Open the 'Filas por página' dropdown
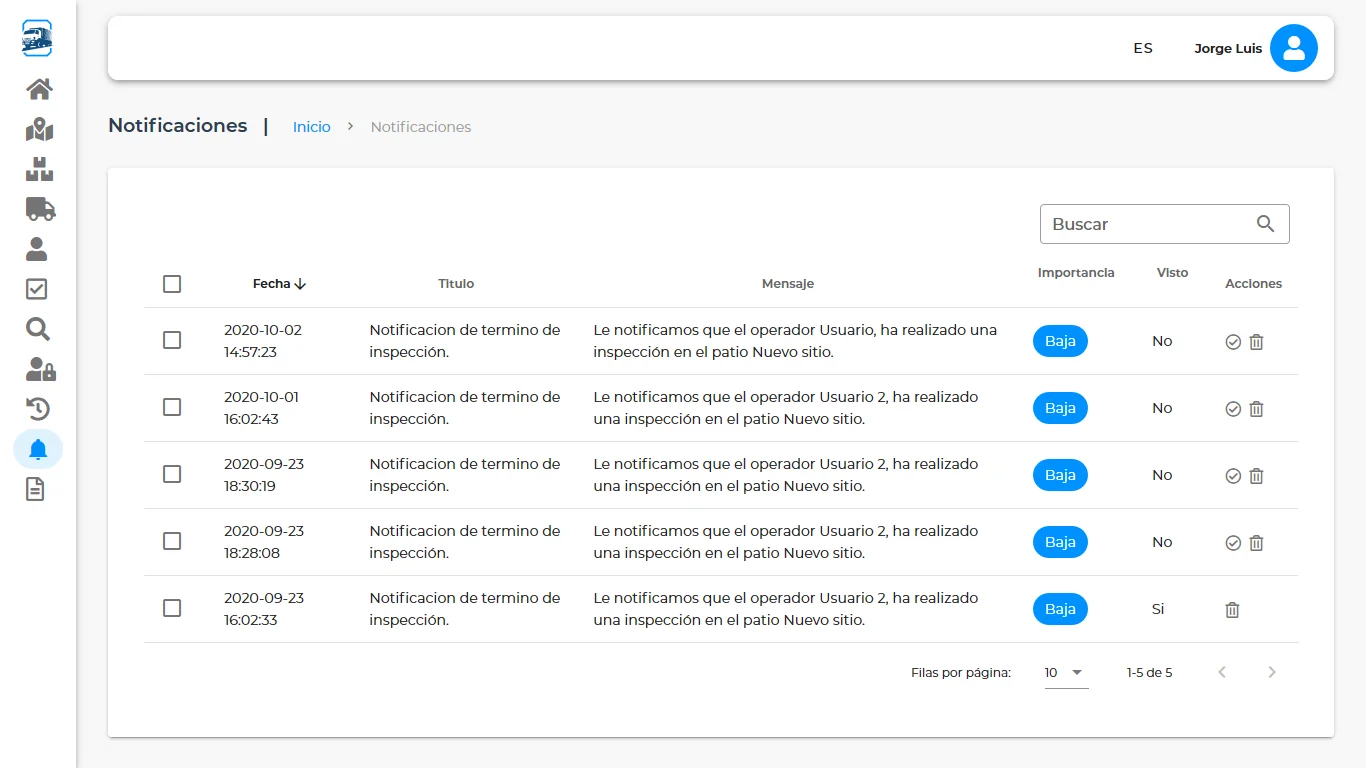 (1063, 672)
